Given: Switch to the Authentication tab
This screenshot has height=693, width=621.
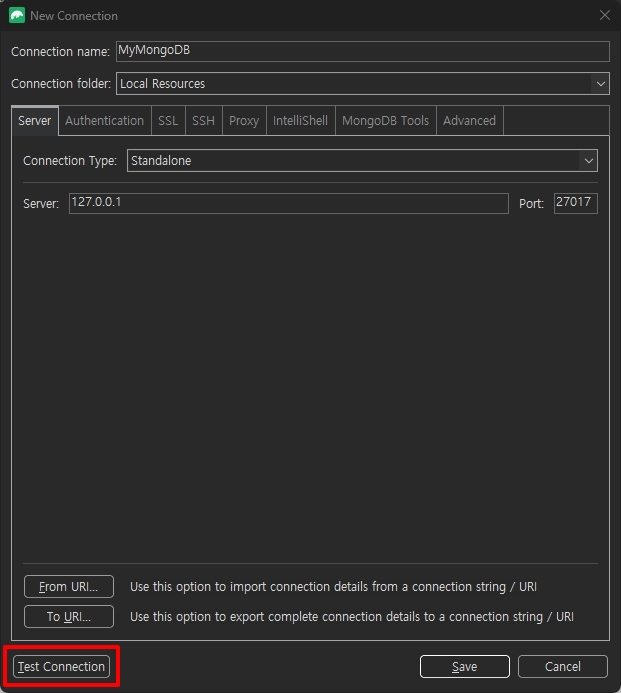Looking at the screenshot, I should (104, 121).
